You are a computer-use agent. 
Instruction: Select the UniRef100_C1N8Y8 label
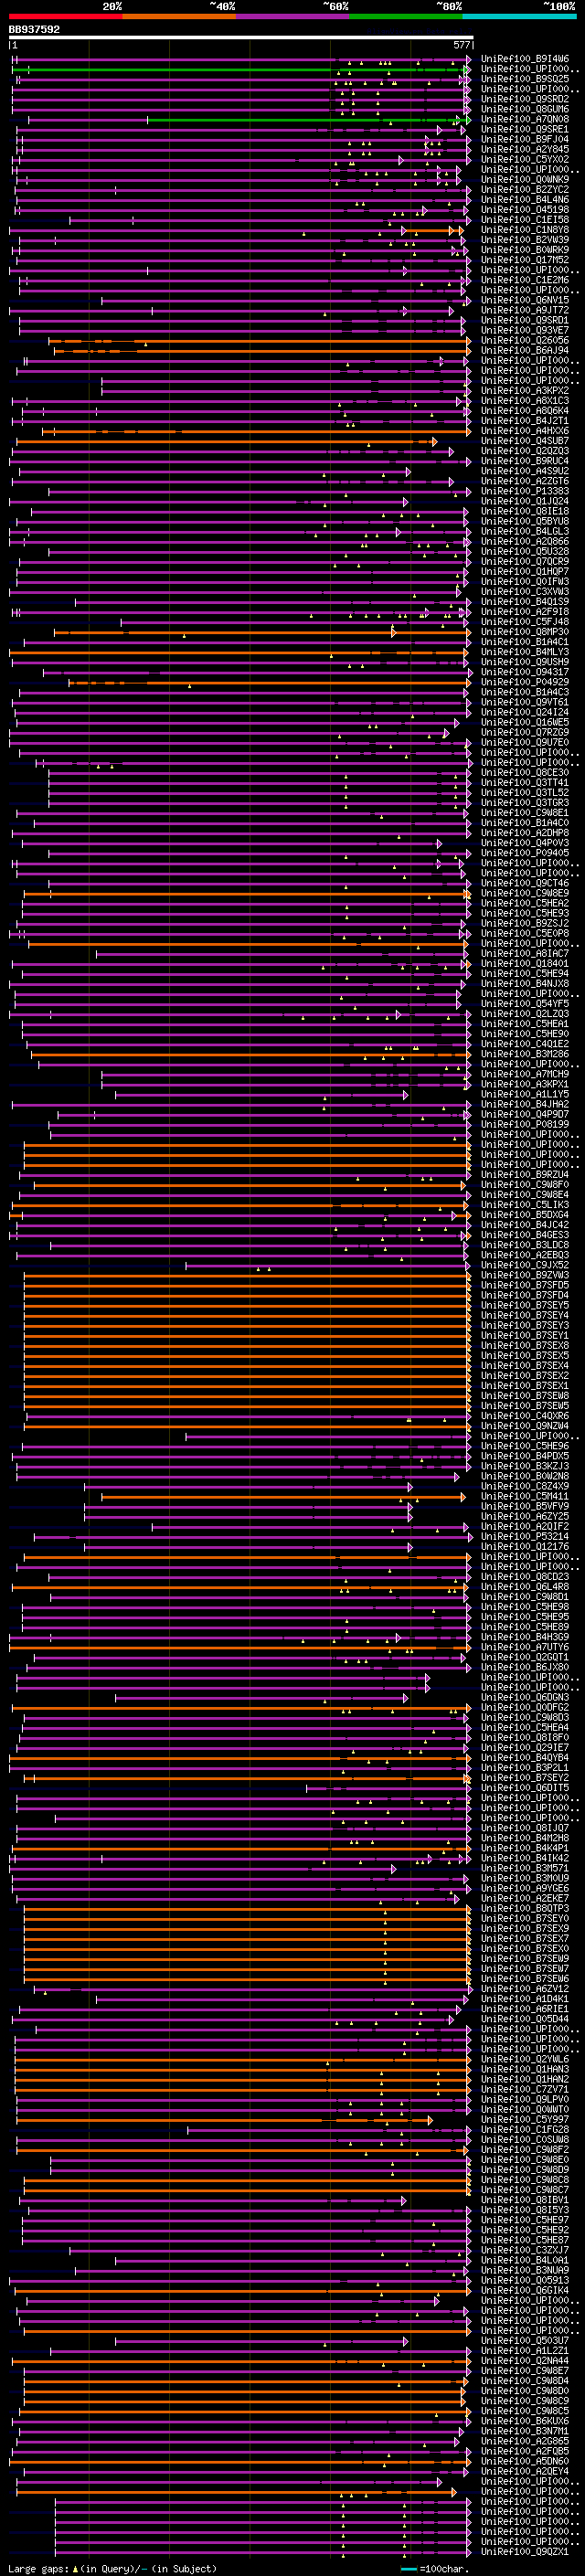click(525, 230)
